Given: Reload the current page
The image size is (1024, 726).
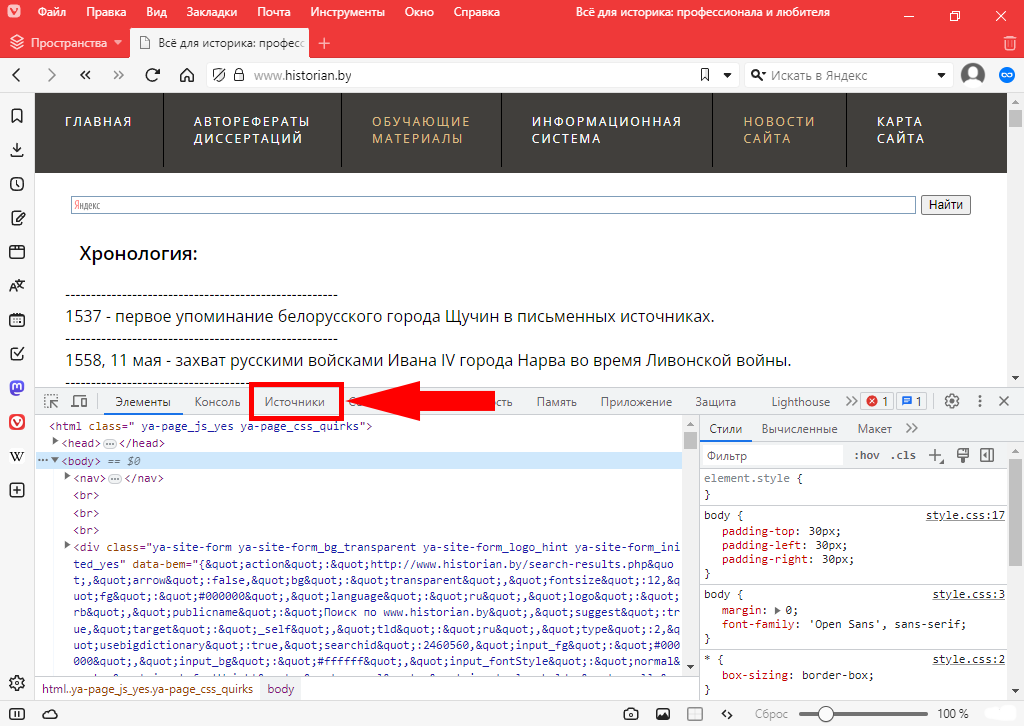Looking at the screenshot, I should [x=152, y=75].
